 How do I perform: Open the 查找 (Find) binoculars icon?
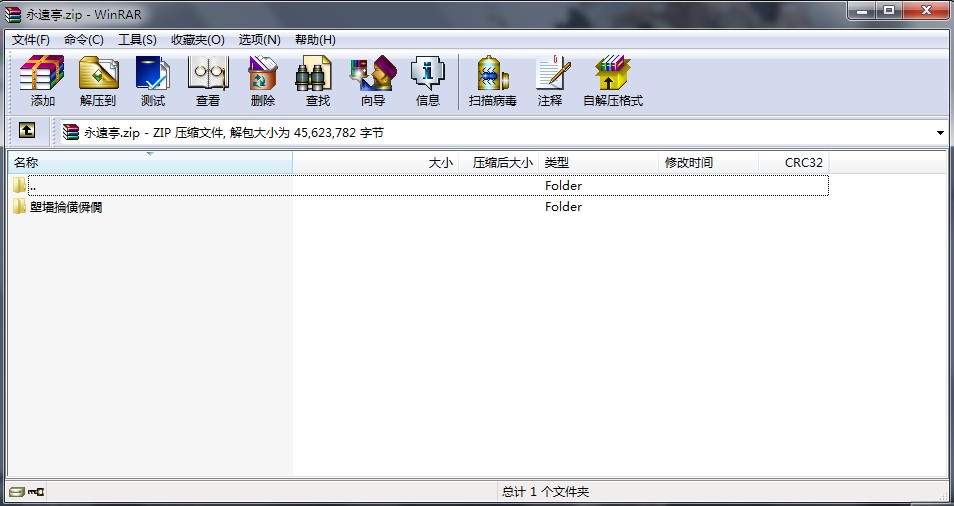(317, 81)
